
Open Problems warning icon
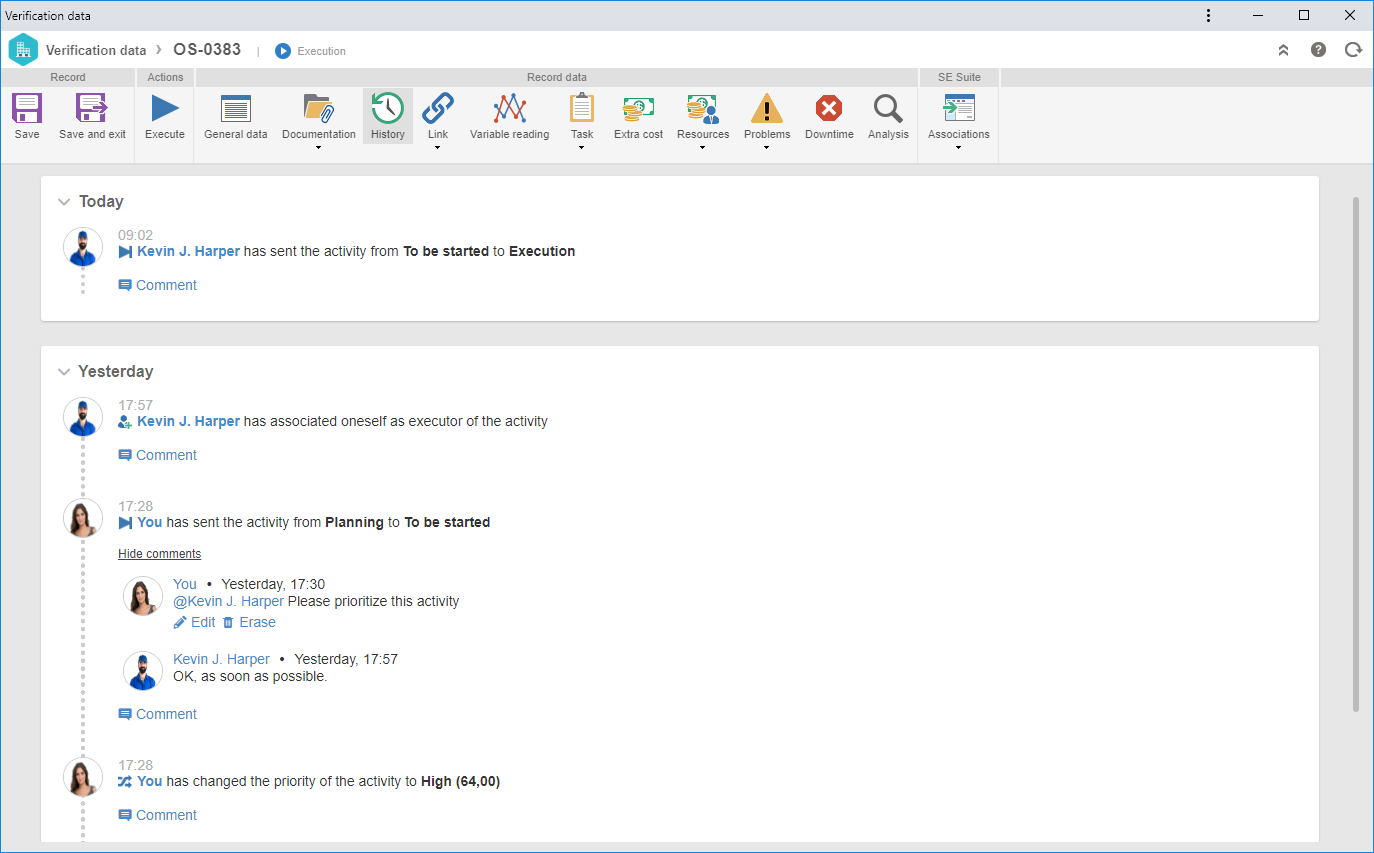point(767,108)
